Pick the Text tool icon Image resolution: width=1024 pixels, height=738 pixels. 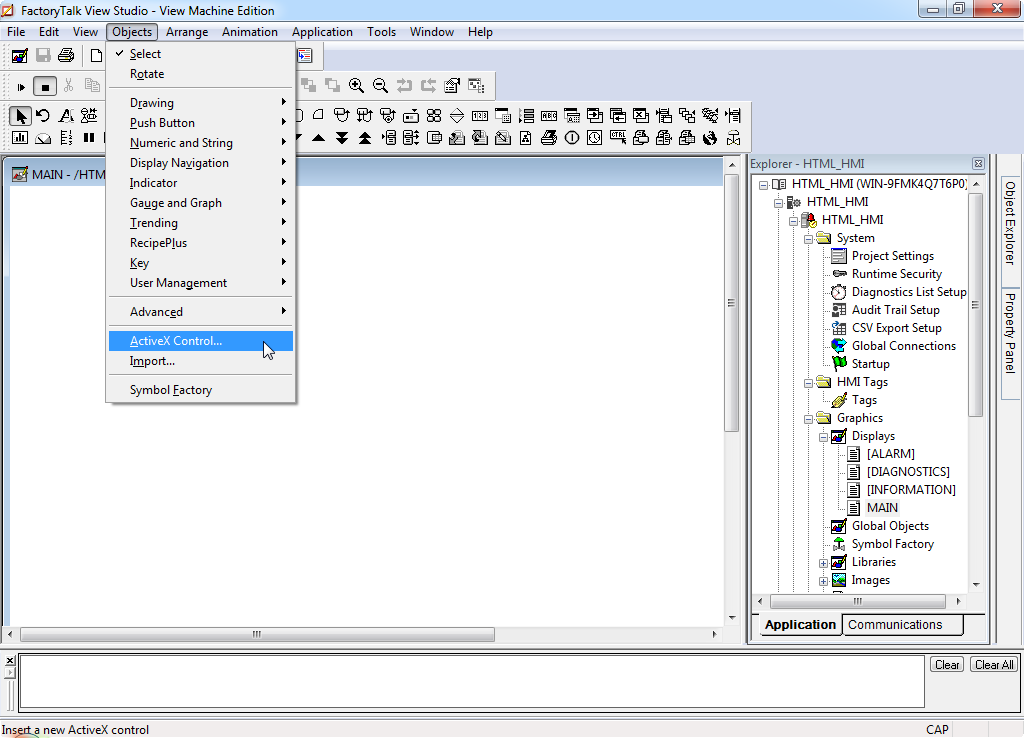(66, 116)
